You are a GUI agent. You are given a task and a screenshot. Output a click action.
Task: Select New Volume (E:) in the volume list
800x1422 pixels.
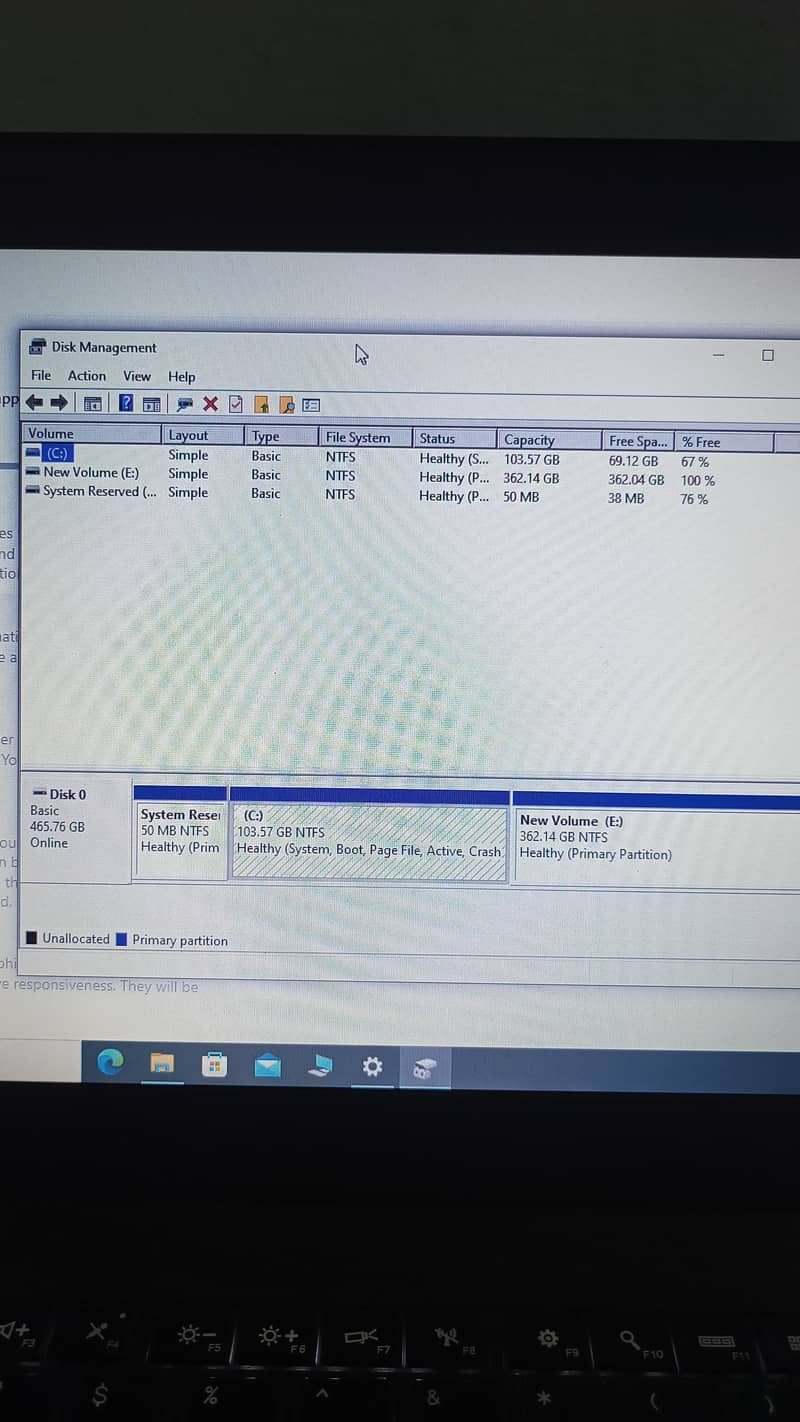click(91, 473)
